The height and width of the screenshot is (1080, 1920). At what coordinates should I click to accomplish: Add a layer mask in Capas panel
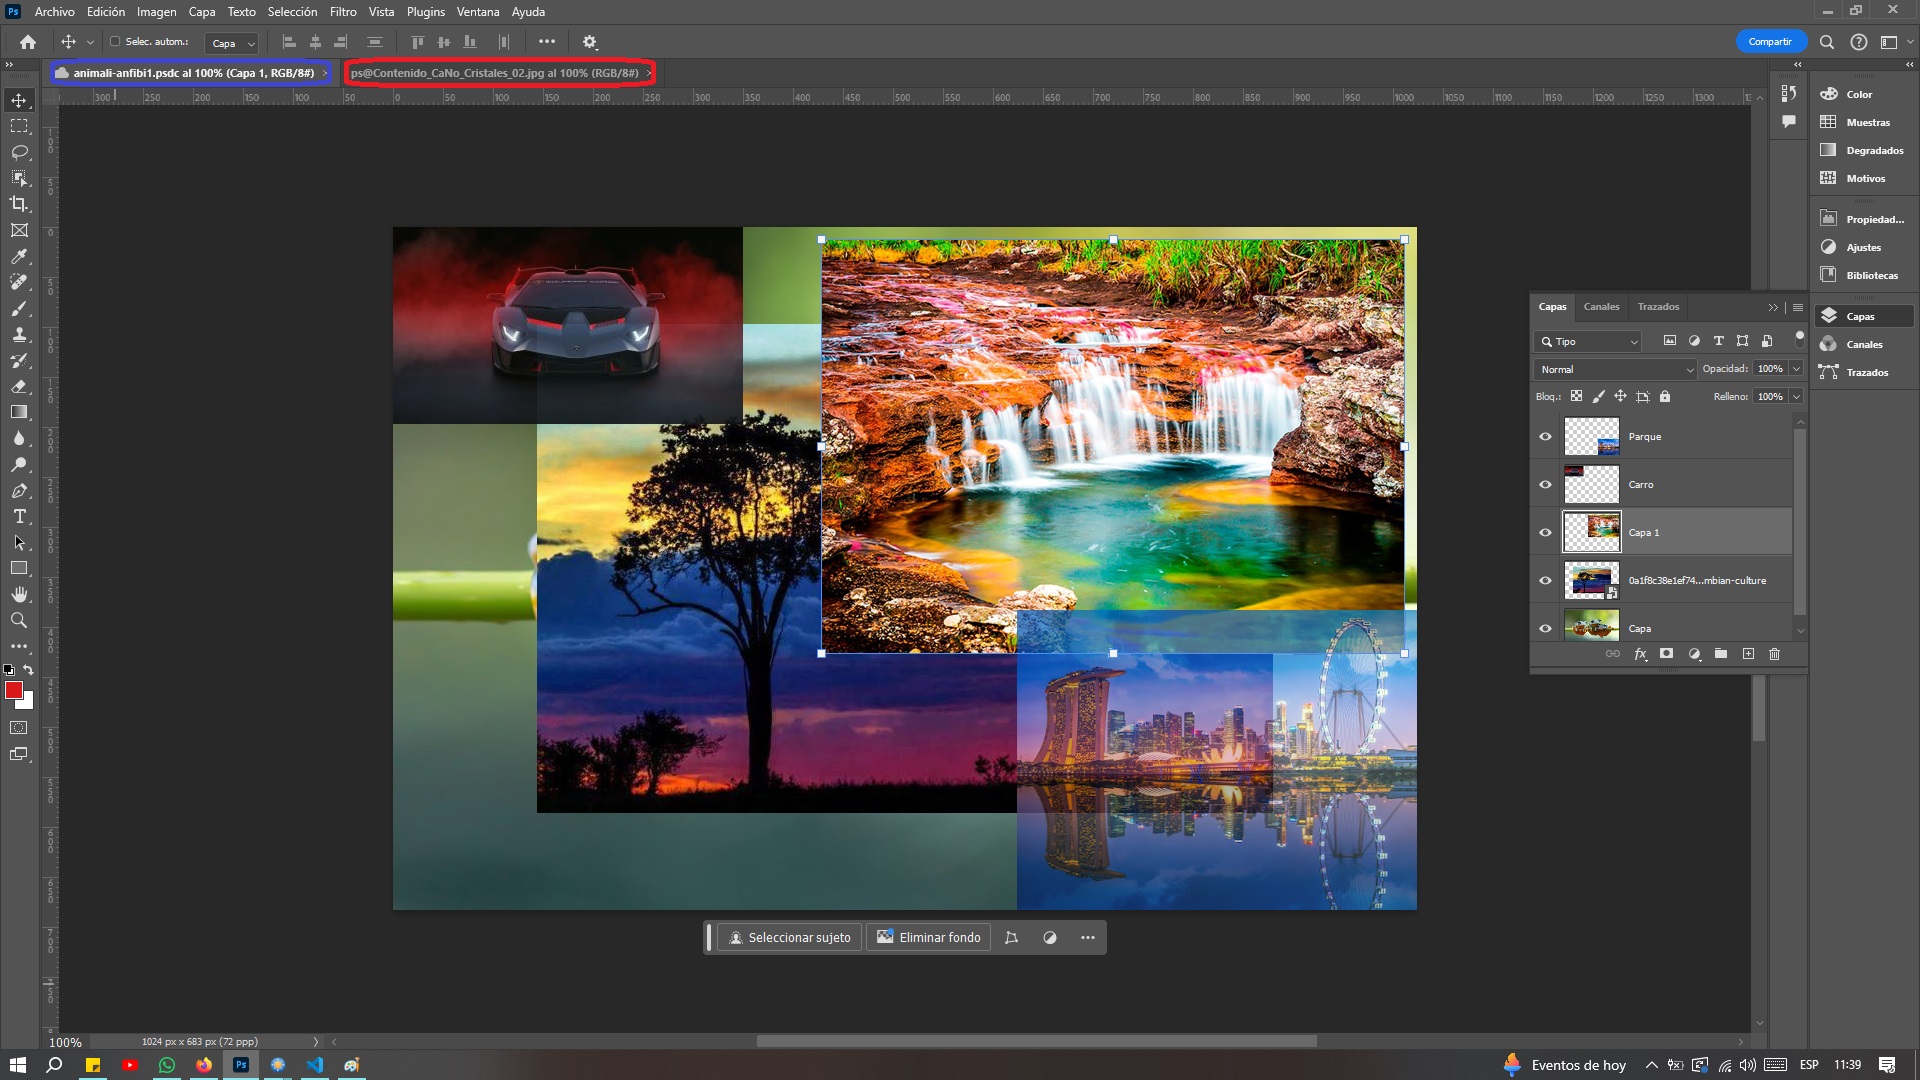click(x=1666, y=654)
